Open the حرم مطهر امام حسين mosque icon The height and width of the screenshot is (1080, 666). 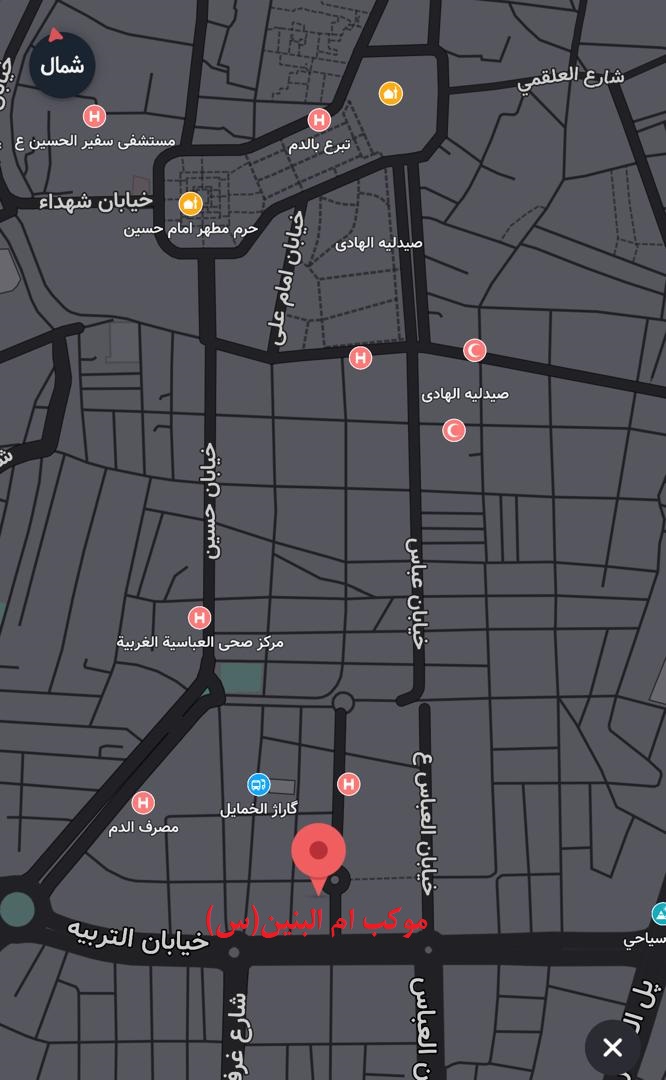[190, 204]
